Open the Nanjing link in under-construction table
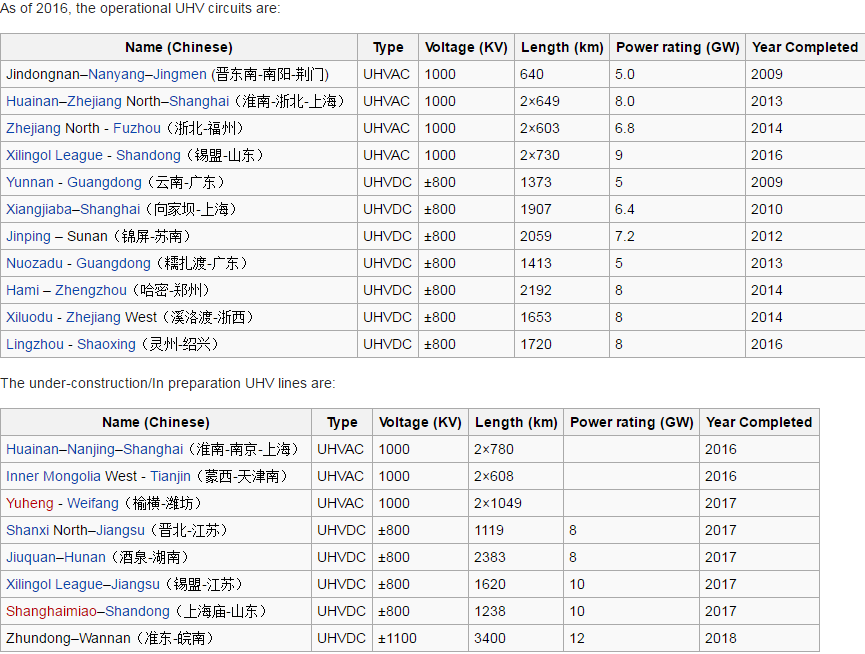 pos(90,449)
